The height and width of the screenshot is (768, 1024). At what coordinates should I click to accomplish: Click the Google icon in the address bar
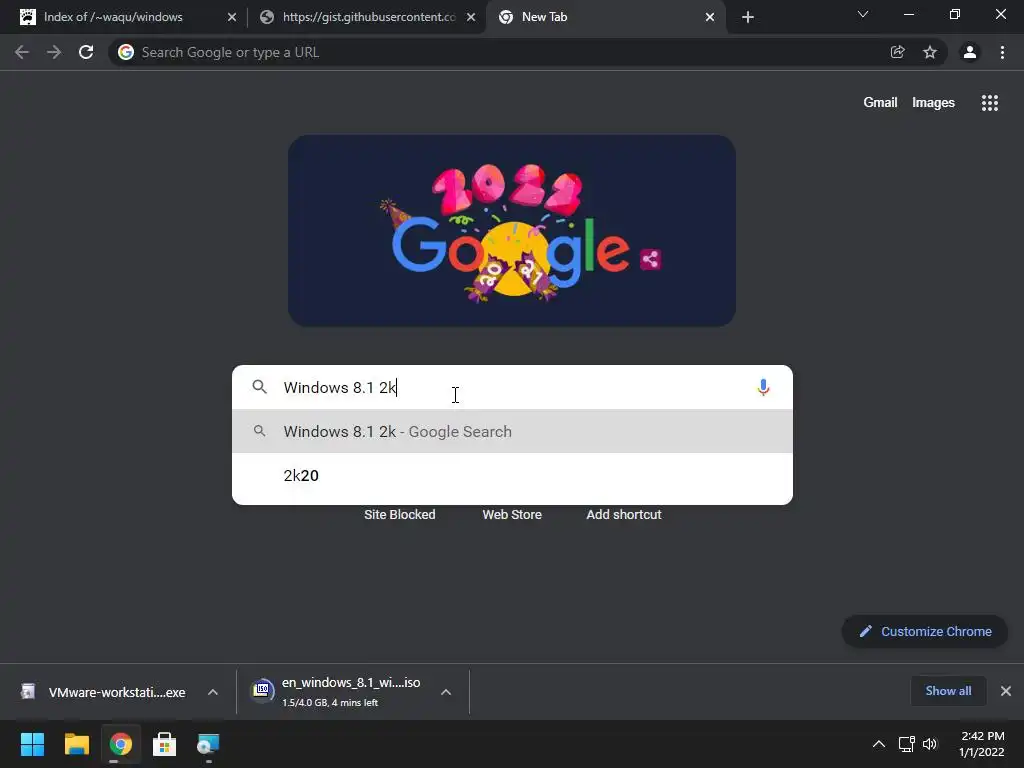click(126, 52)
